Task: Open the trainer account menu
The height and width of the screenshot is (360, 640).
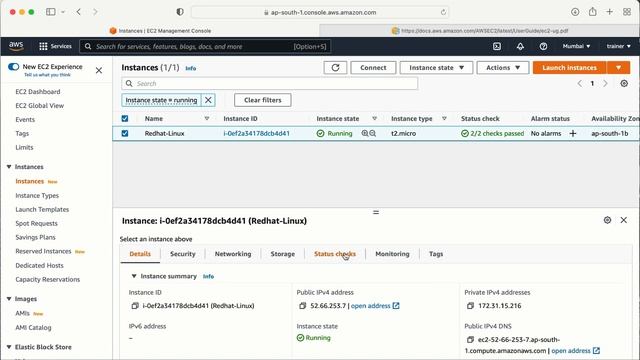Action: [618, 46]
